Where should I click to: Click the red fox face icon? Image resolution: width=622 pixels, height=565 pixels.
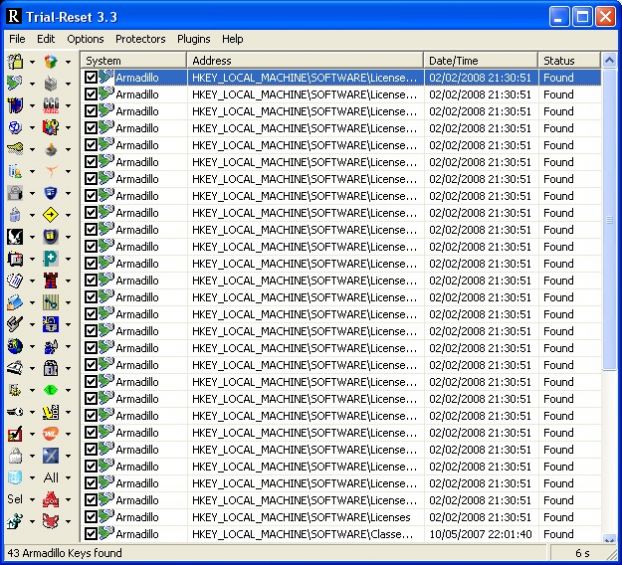click(51, 521)
